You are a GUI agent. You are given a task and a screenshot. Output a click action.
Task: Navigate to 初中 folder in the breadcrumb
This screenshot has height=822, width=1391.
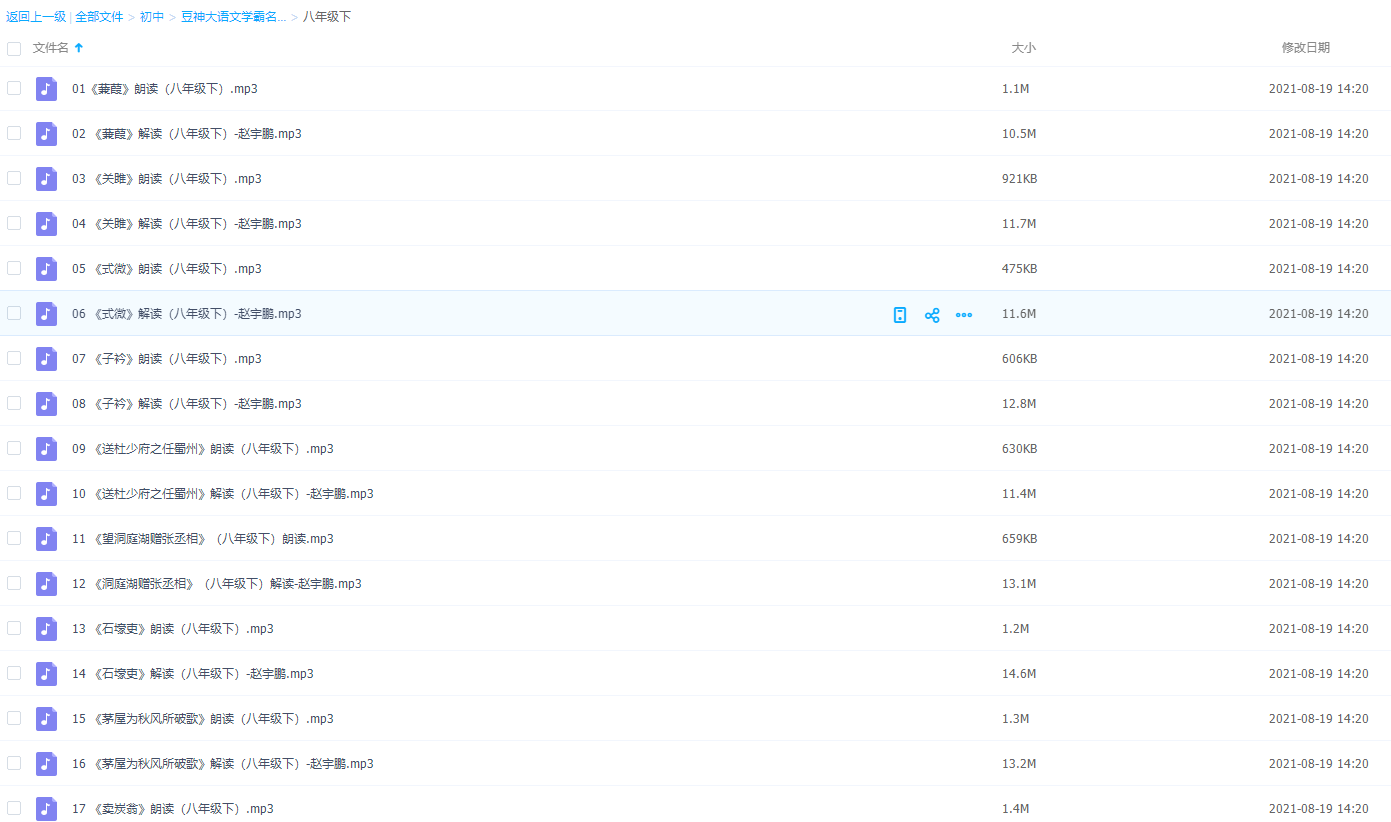[152, 17]
